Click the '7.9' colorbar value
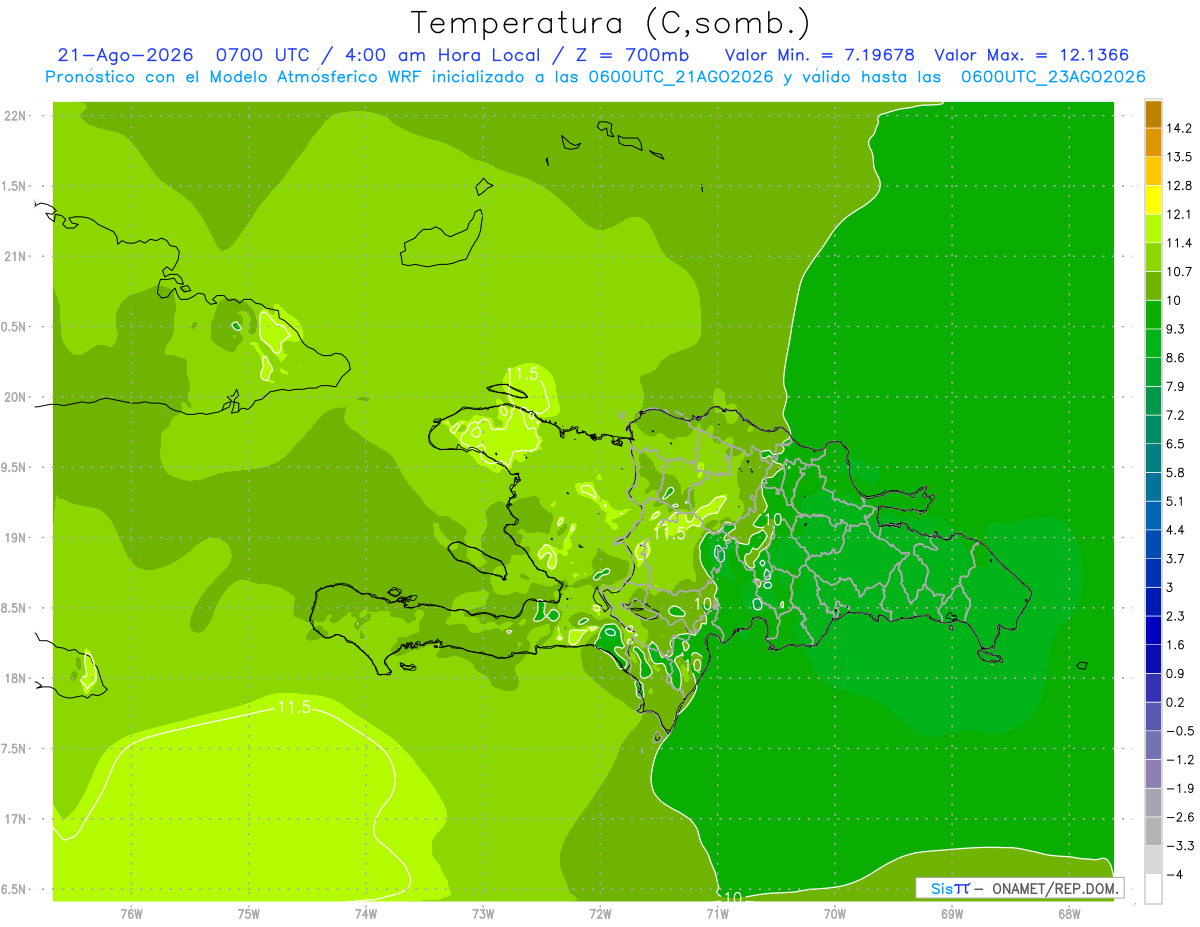The image size is (1200, 927). coord(1177,387)
